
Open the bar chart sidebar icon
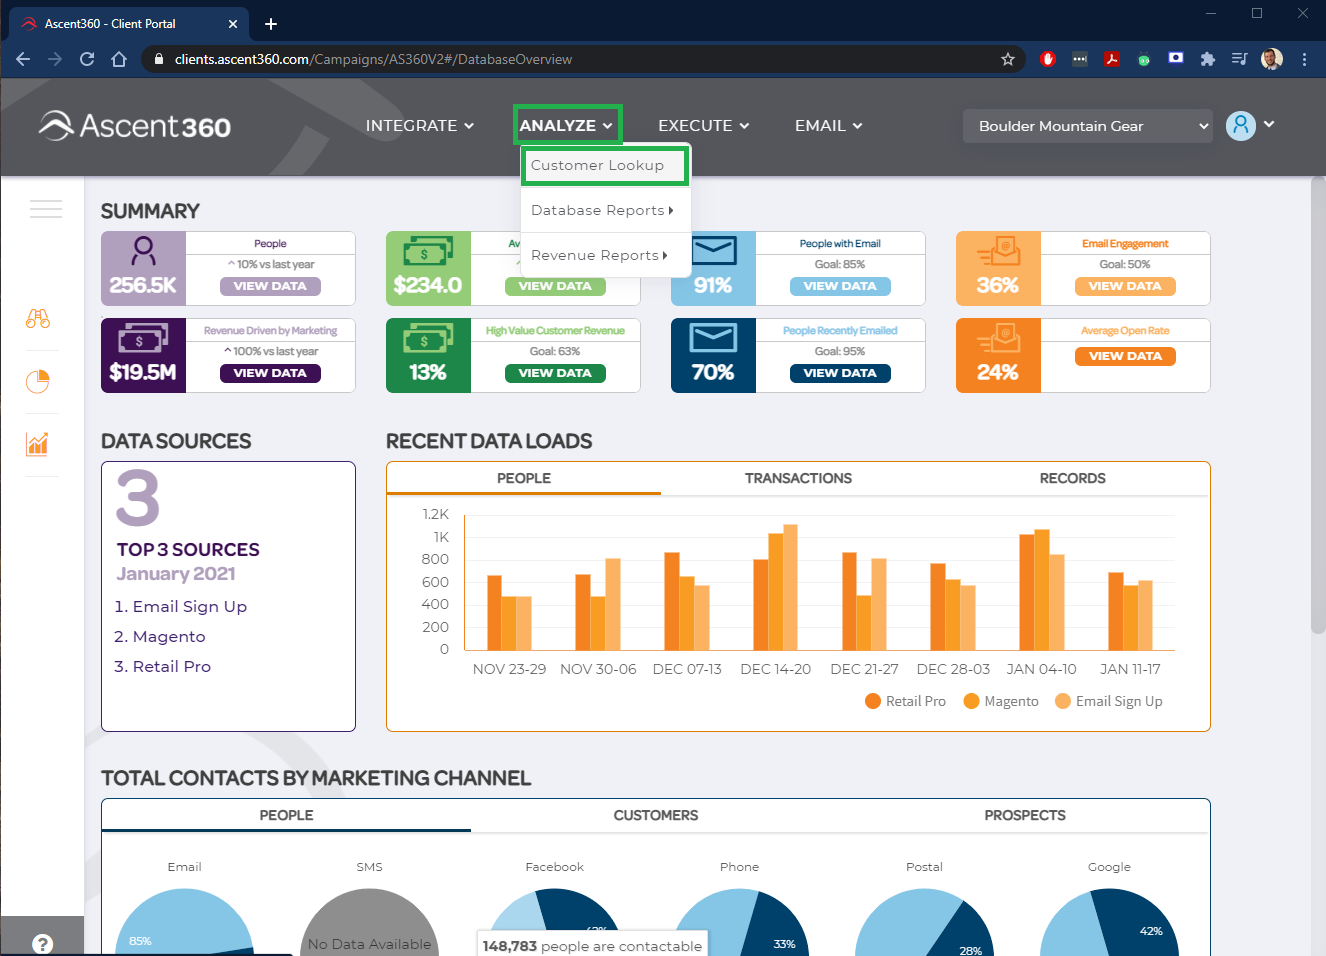click(38, 444)
